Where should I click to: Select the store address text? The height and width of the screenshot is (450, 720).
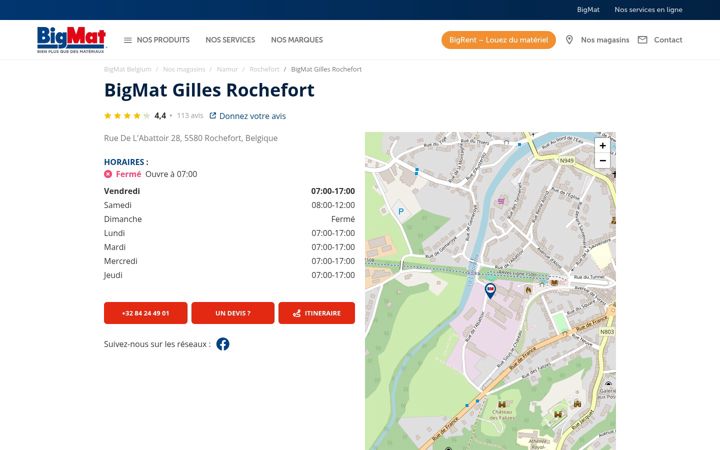coord(191,138)
